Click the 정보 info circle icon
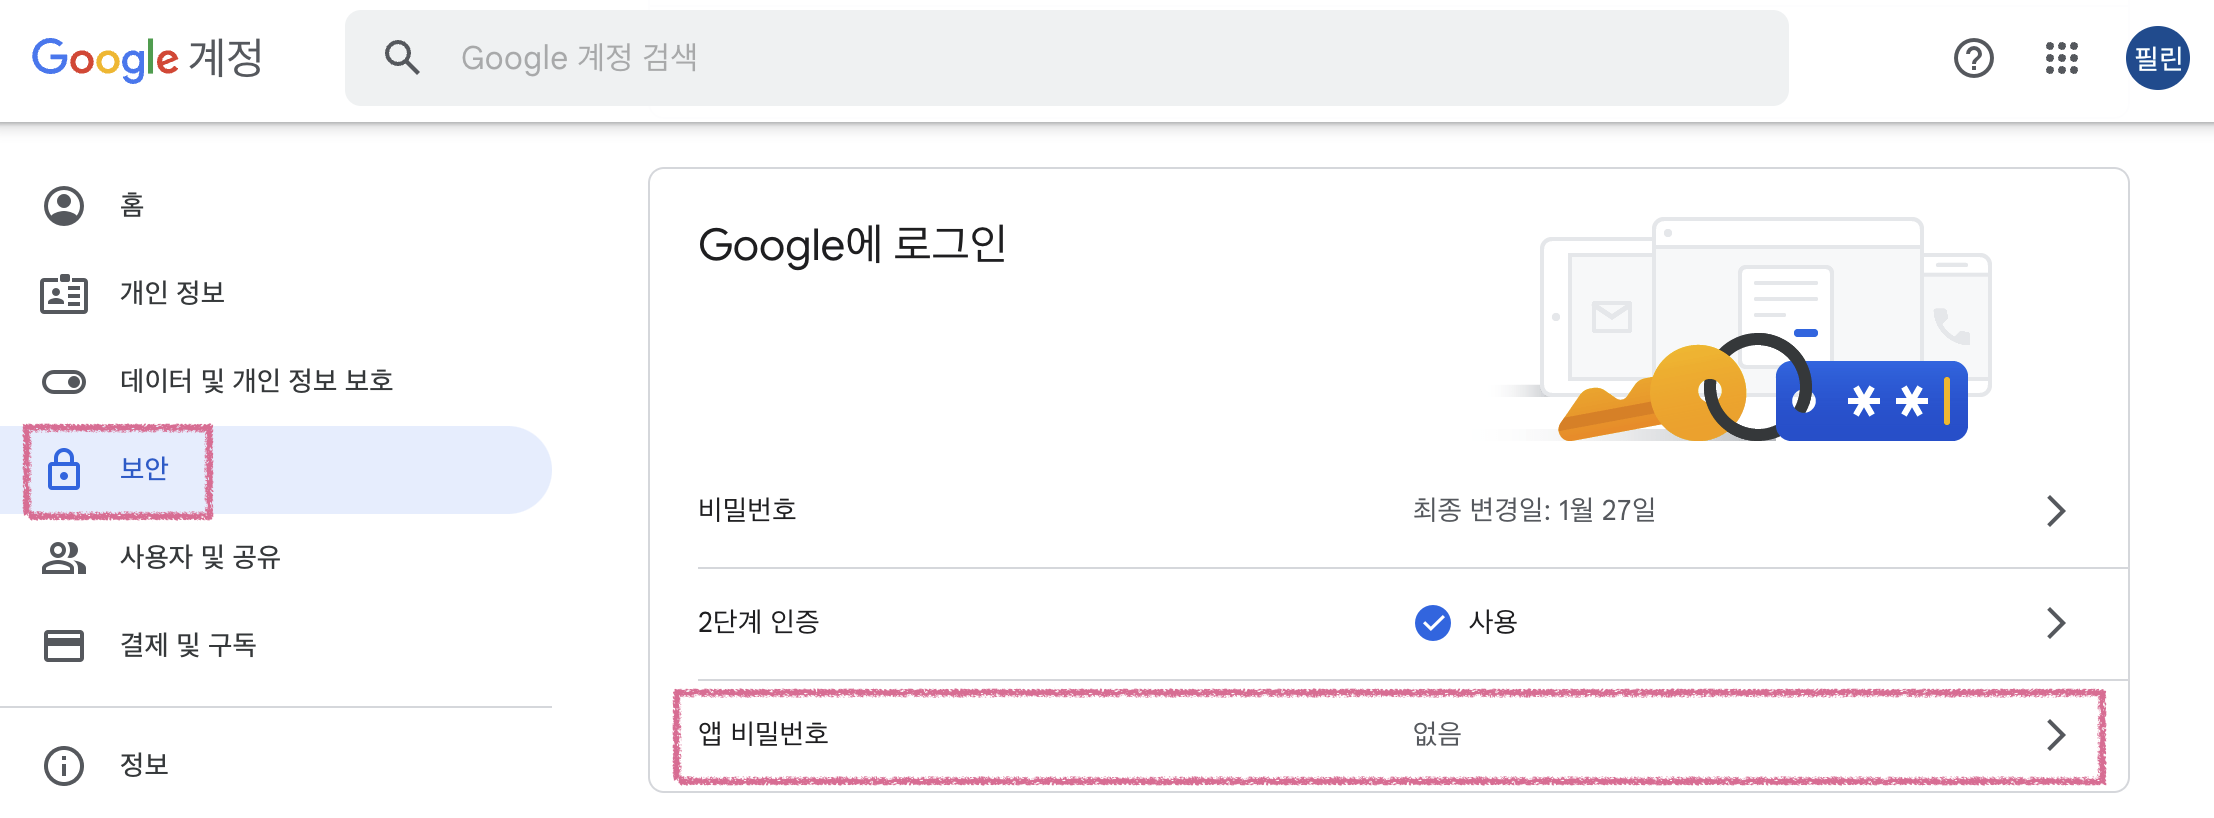 click(x=64, y=766)
